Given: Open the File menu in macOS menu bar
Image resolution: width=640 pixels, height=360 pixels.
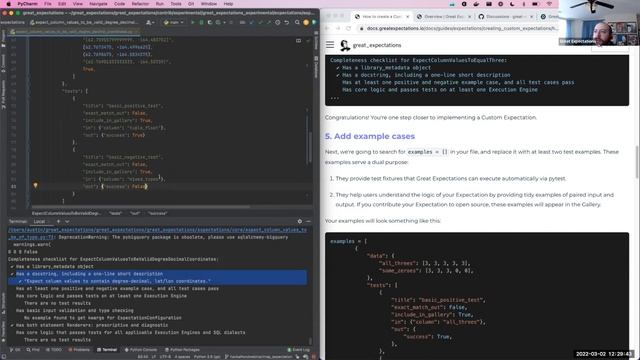Looking at the screenshot, I should click(x=48, y=4).
